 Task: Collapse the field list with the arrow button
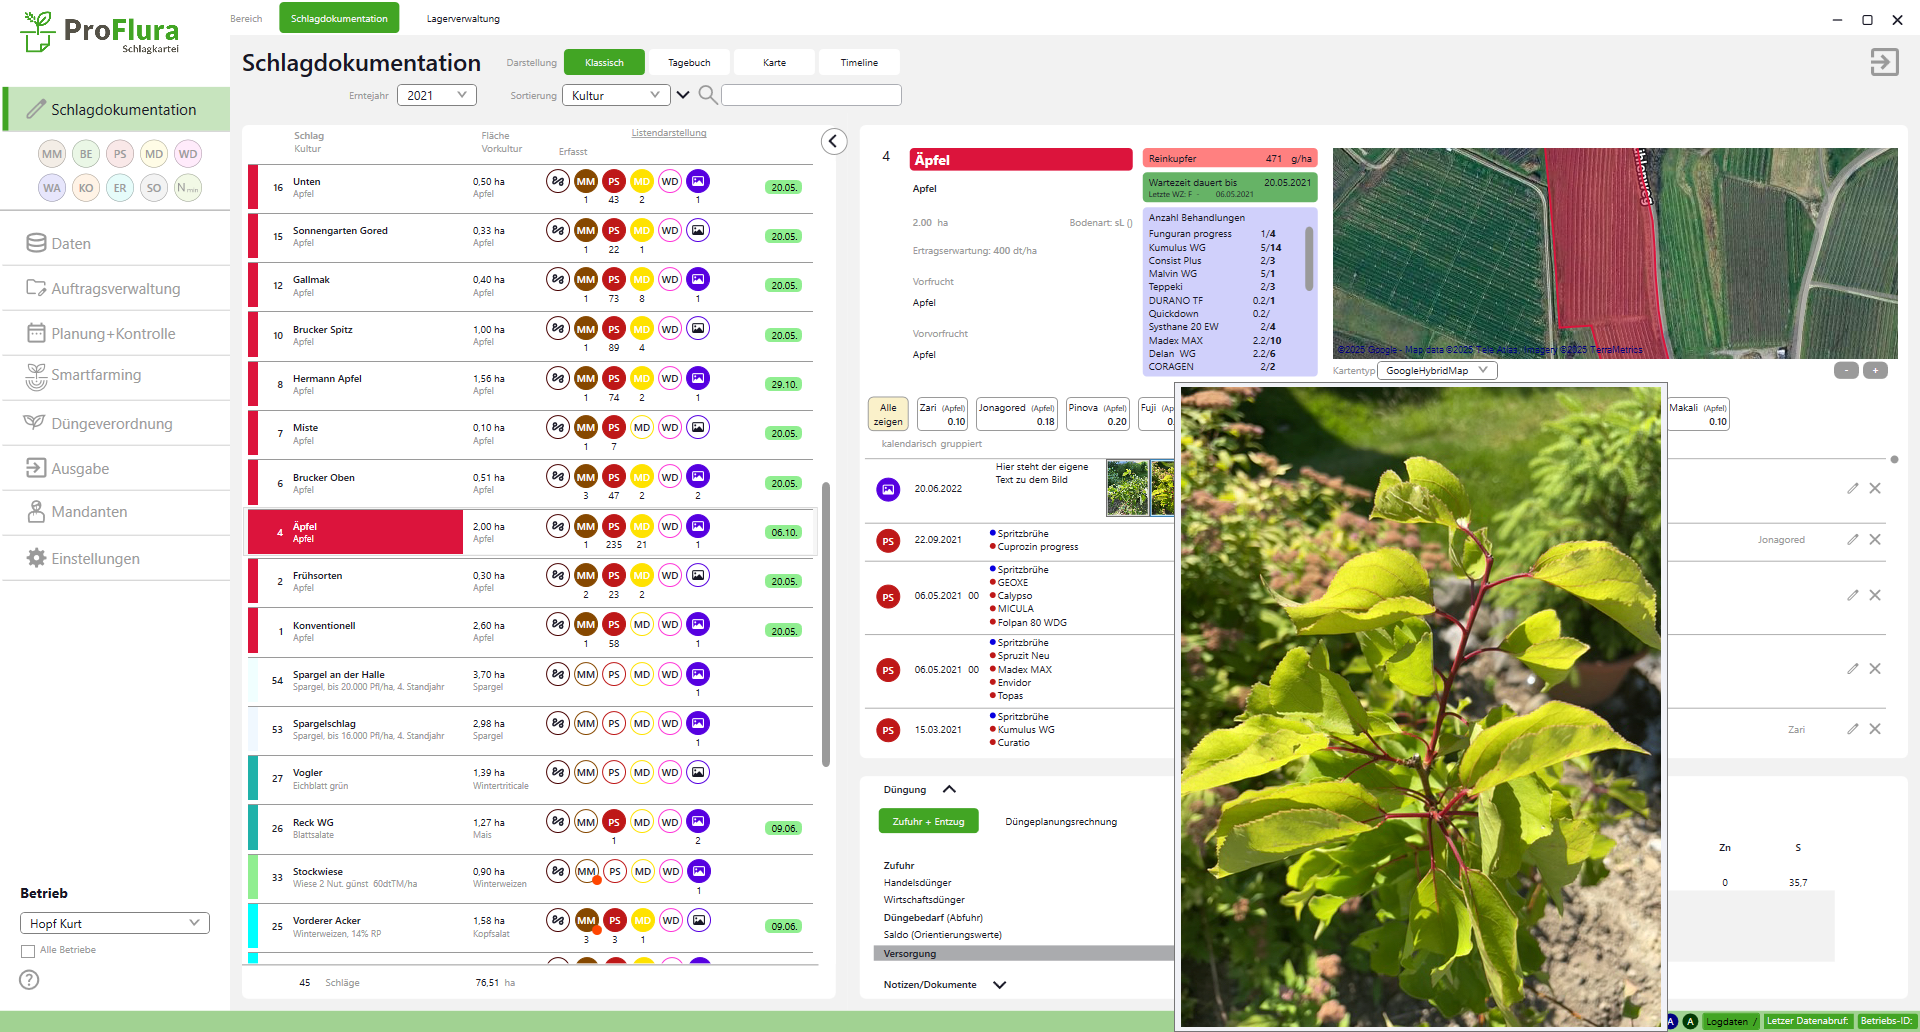point(834,142)
